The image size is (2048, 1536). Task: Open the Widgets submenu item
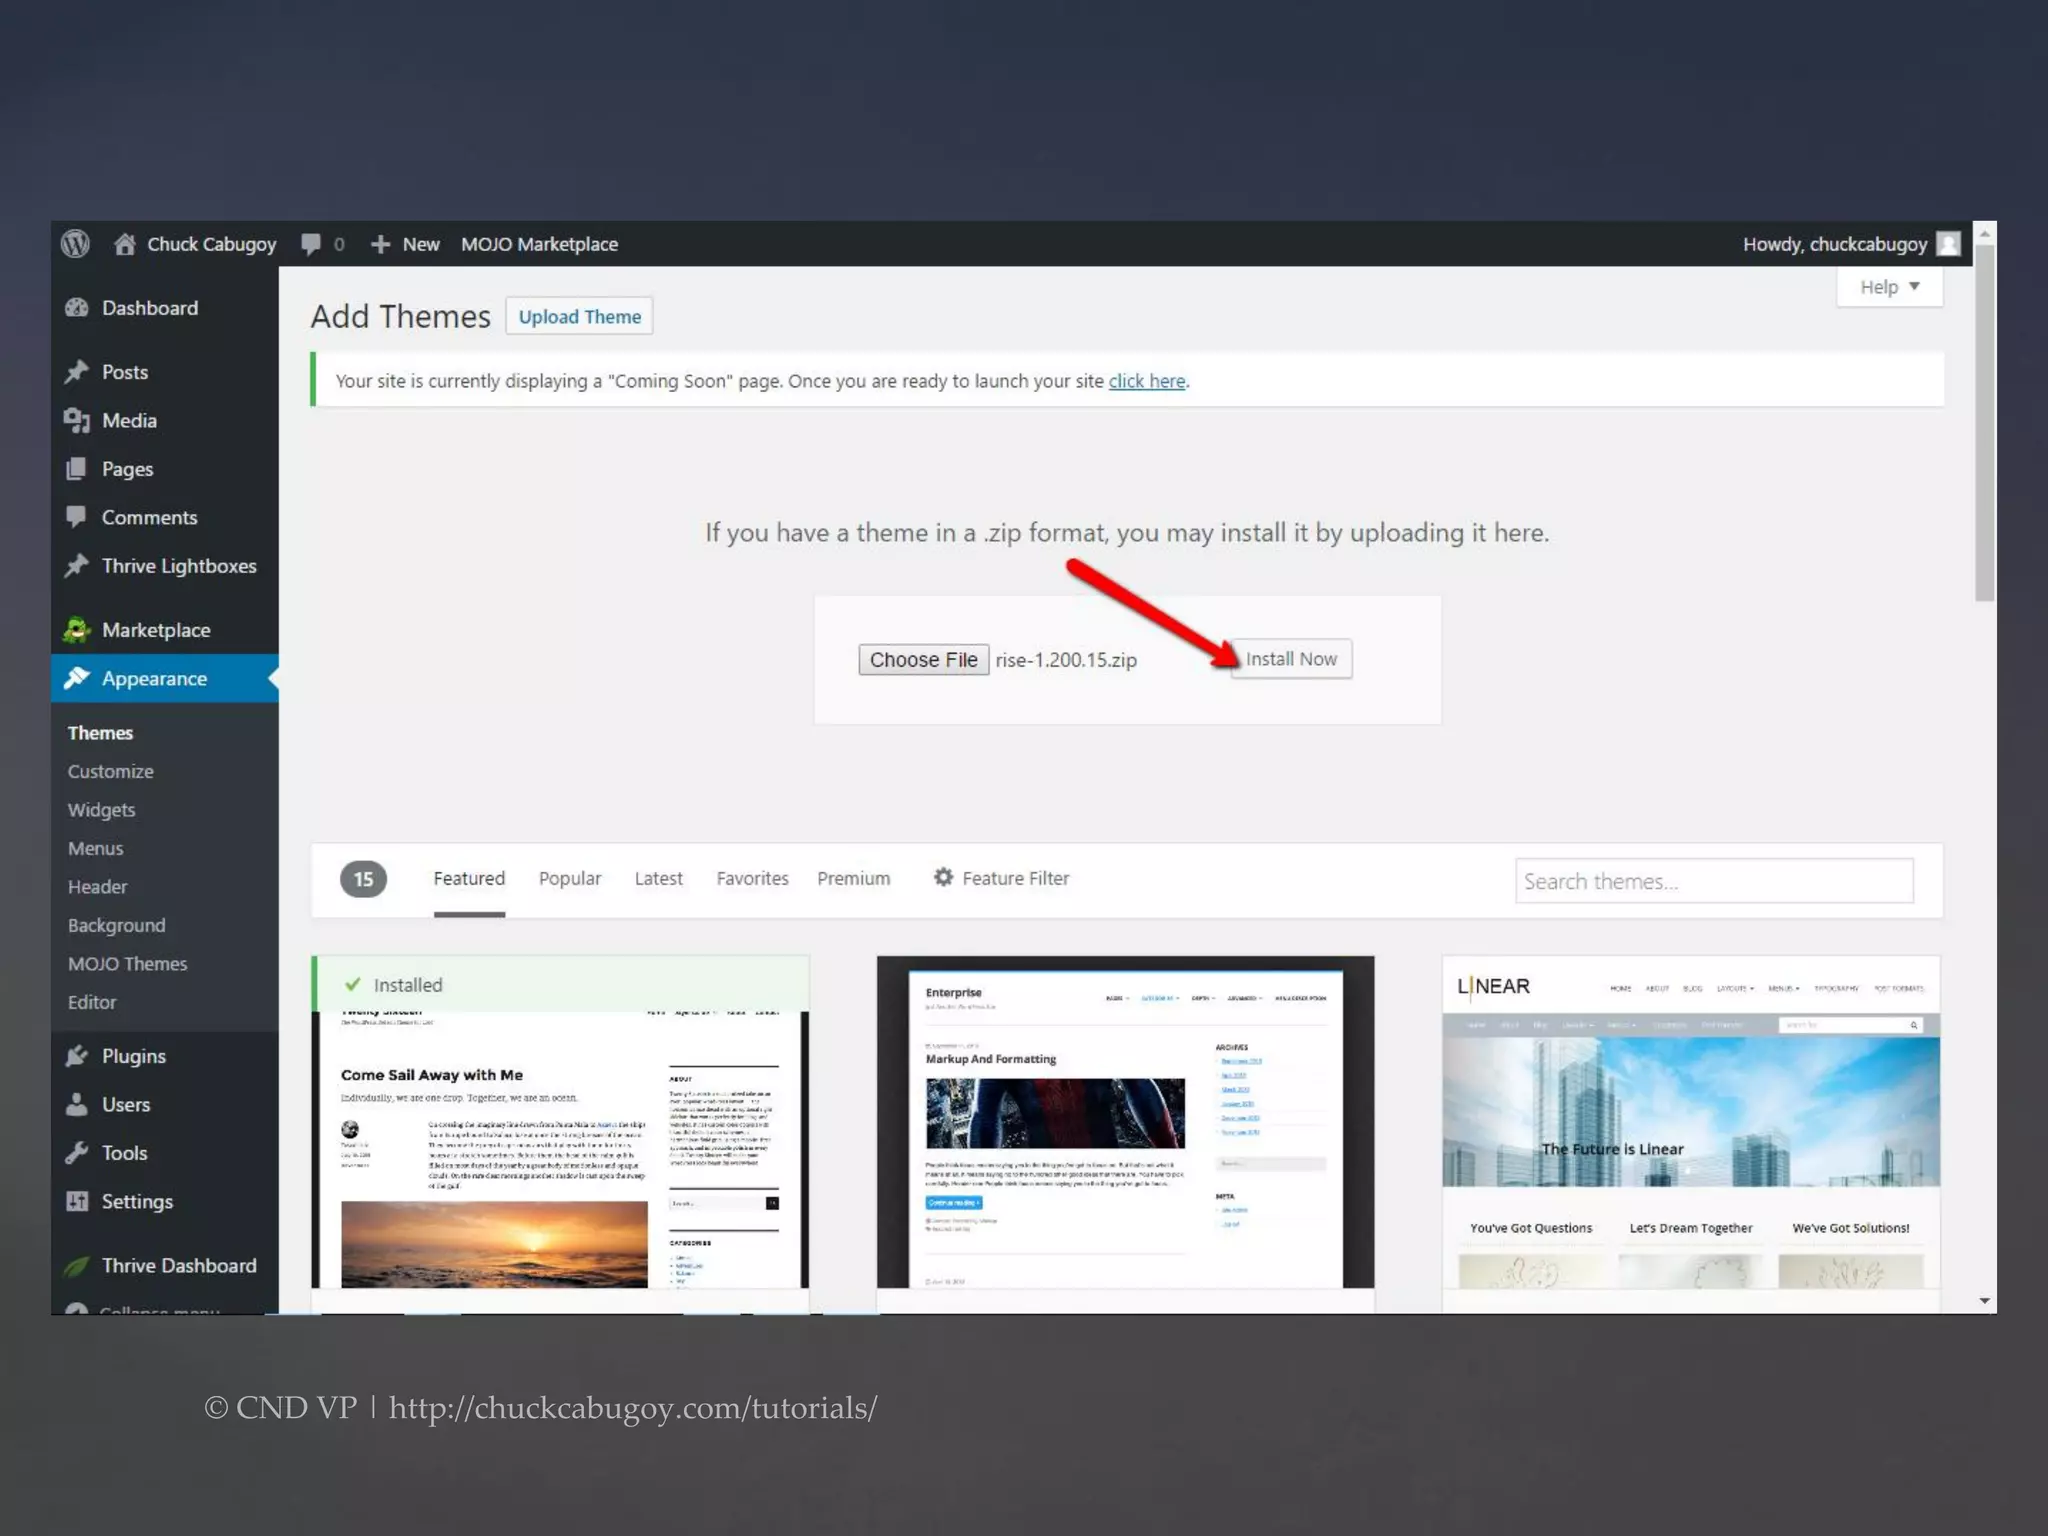[x=101, y=810]
